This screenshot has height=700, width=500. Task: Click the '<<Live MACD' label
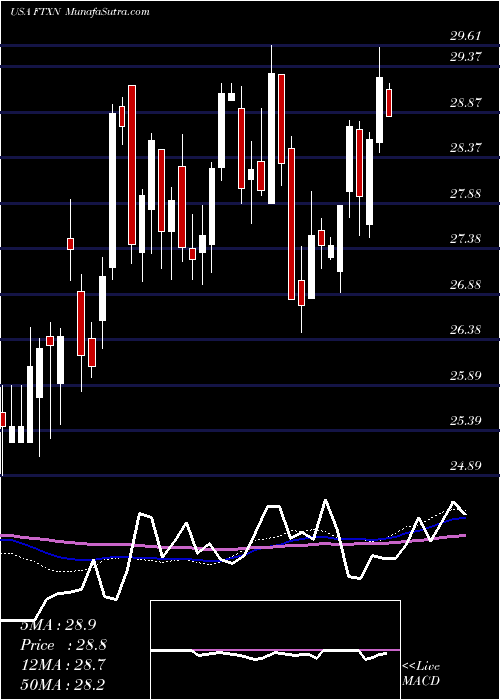point(421,674)
